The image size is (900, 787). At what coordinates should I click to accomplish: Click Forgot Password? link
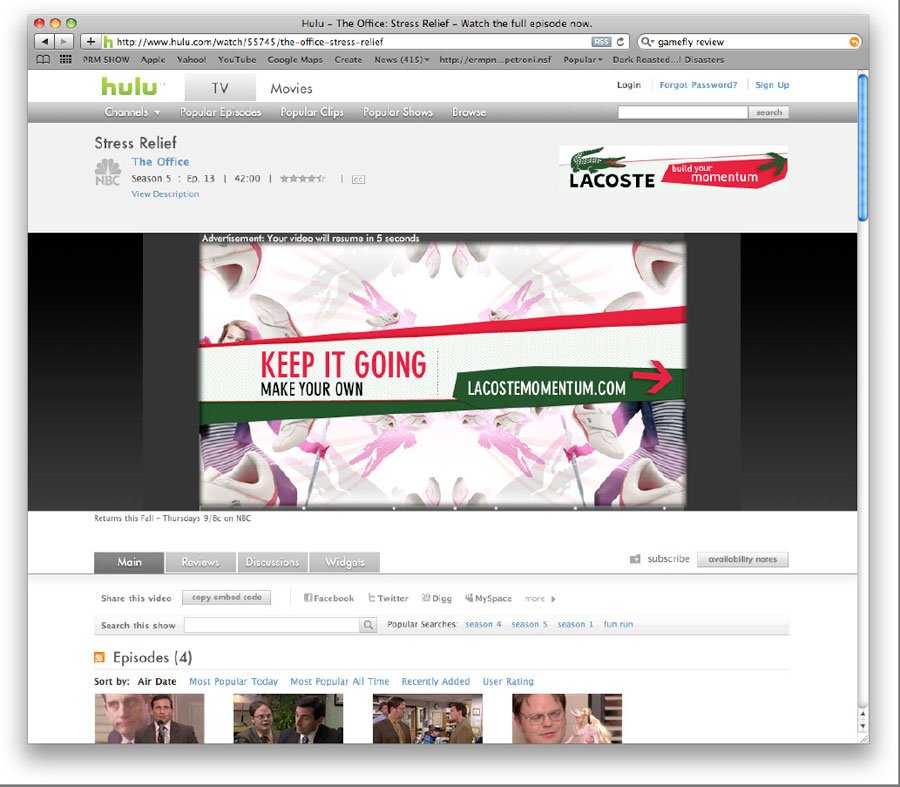(x=698, y=85)
